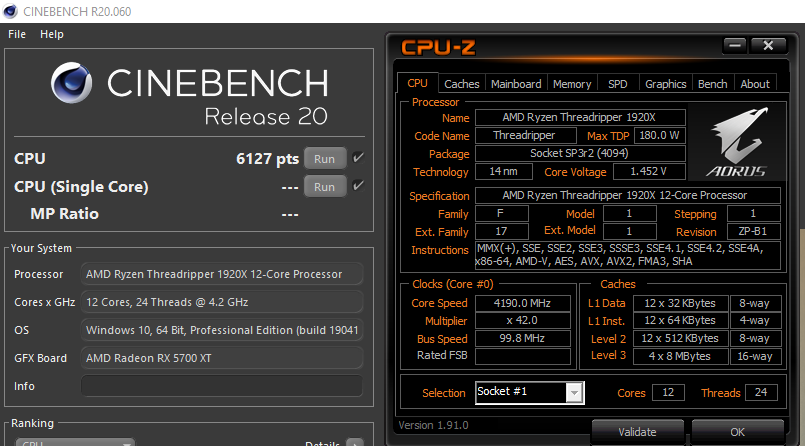Click the Ext. Family 17 value
Viewport: 805px width, 446px height.
(502, 231)
